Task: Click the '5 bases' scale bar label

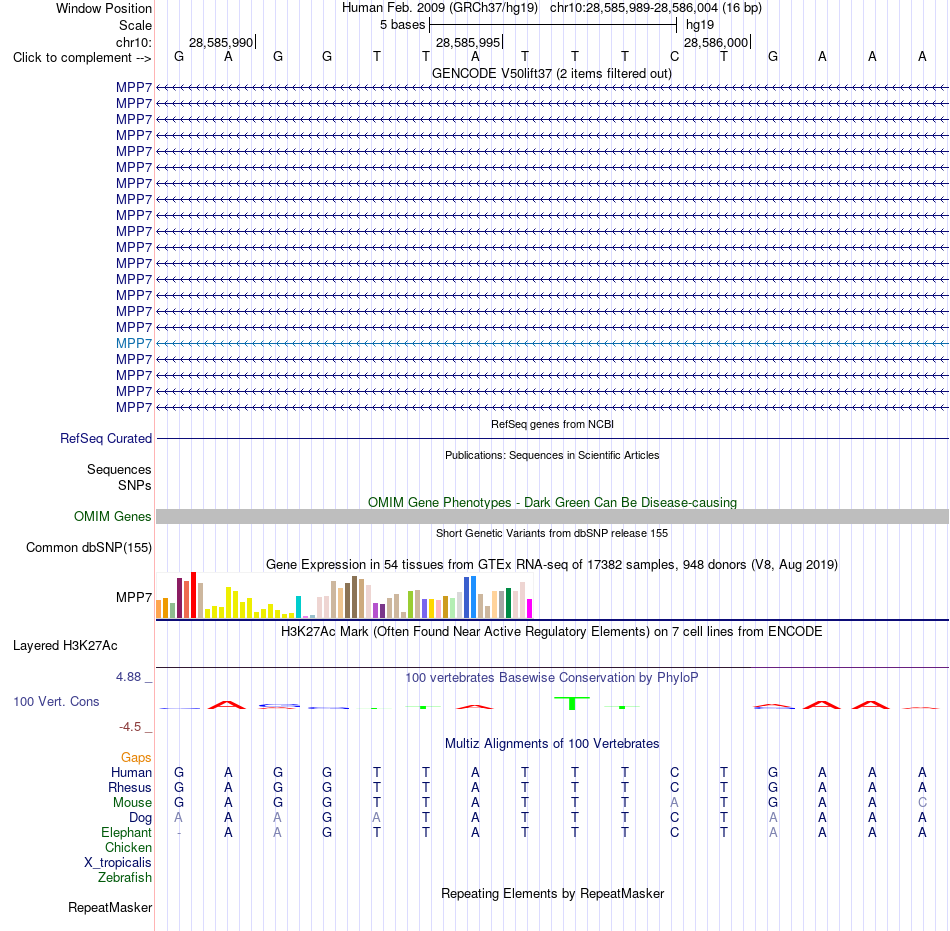Action: pos(403,25)
